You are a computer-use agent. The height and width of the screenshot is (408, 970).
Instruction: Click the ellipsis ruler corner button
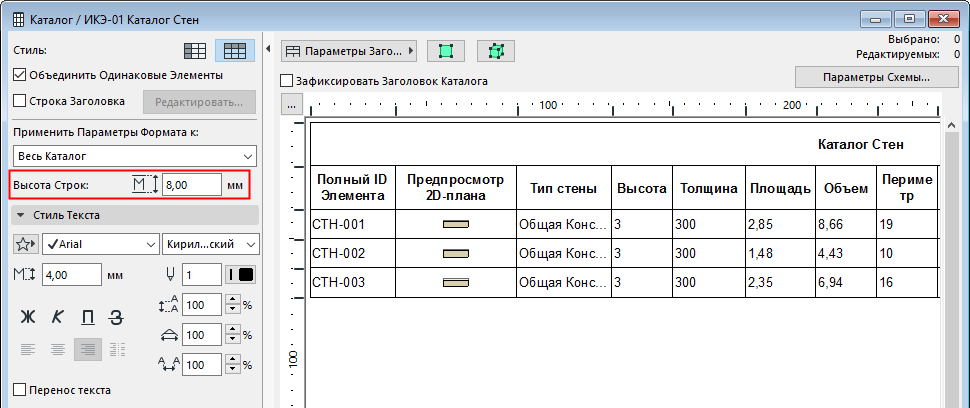(x=291, y=105)
